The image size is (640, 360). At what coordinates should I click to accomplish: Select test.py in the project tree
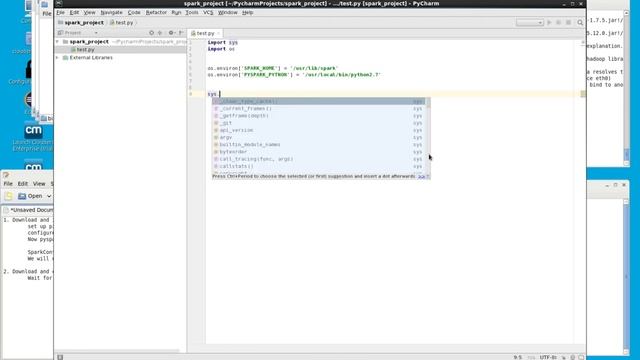[x=85, y=49]
